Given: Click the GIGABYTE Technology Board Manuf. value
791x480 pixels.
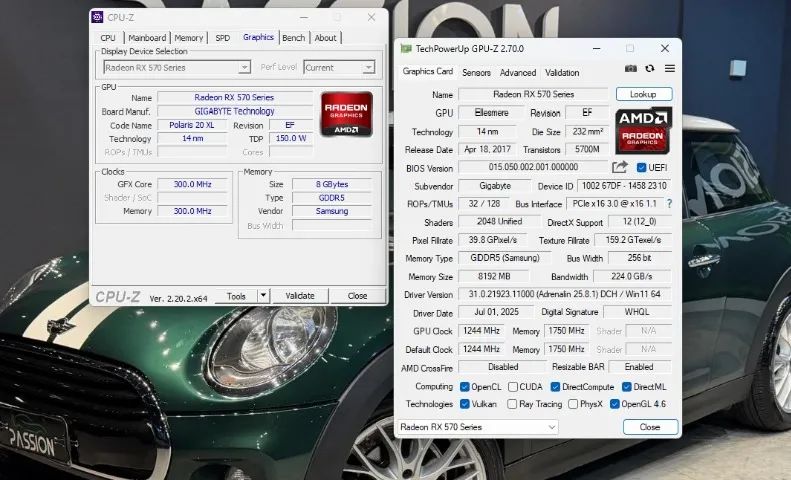Looking at the screenshot, I should point(235,111).
